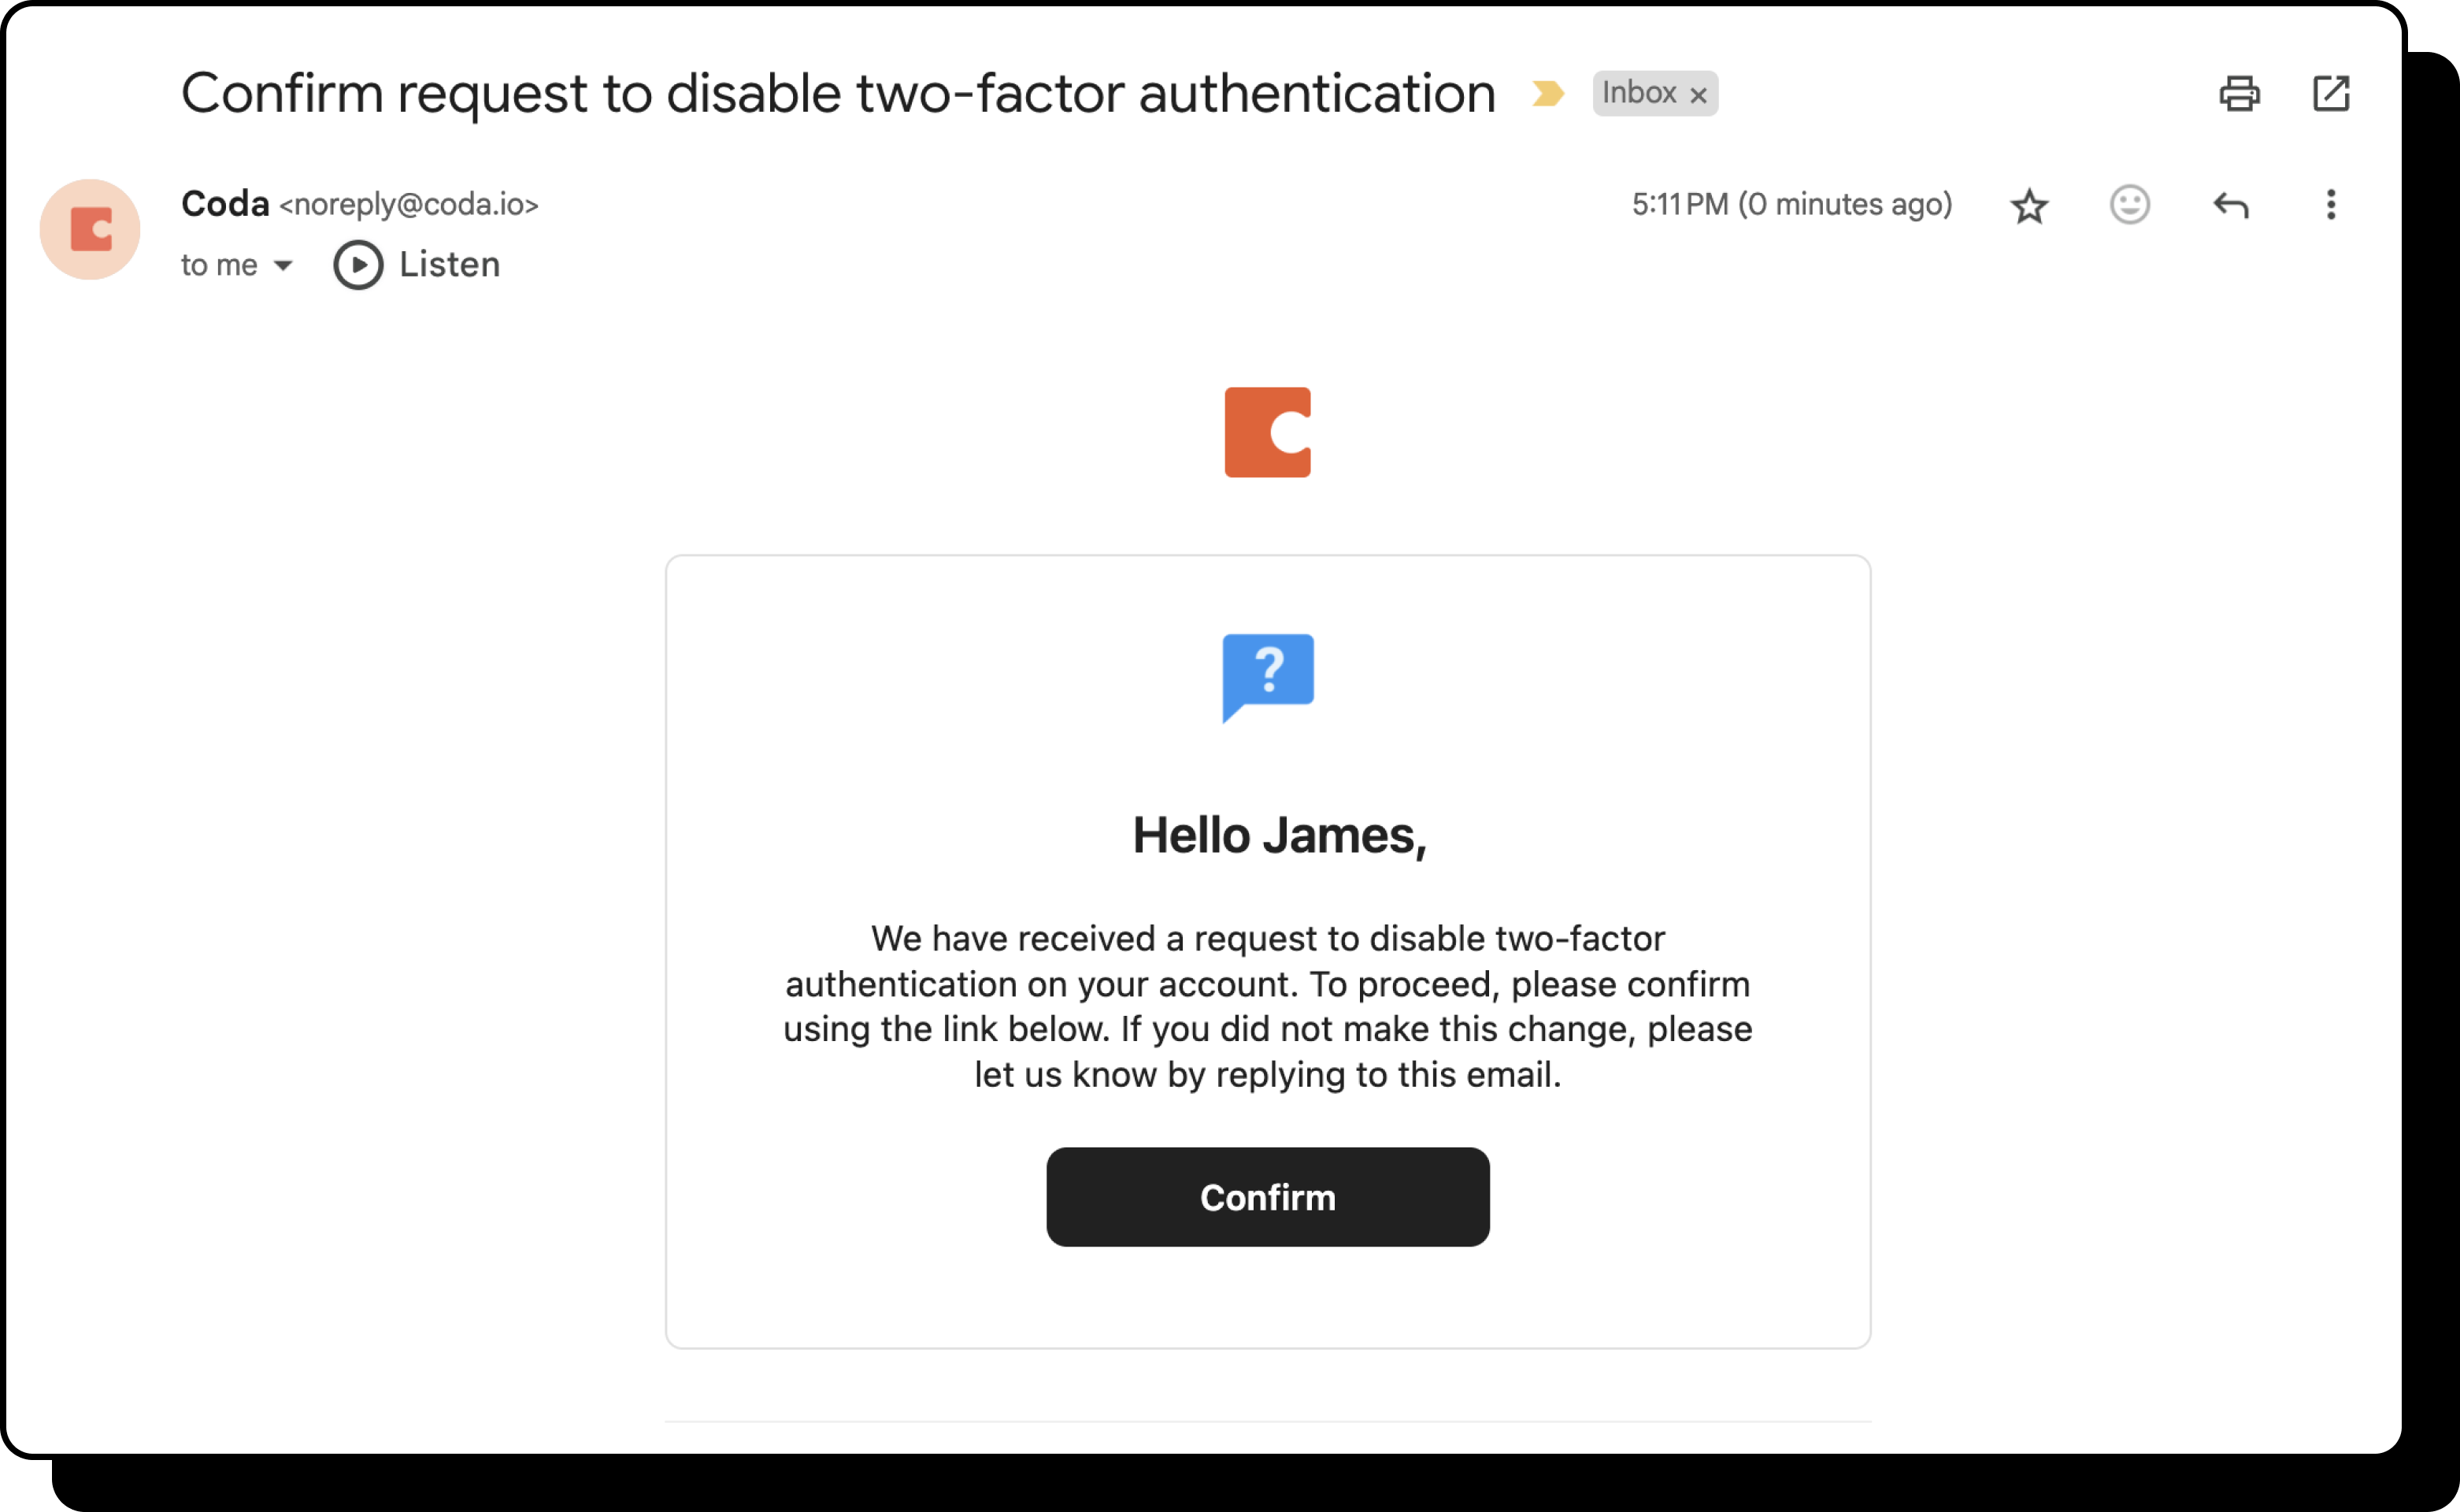
Task: Click the Inbox label chip
Action: 1639,93
